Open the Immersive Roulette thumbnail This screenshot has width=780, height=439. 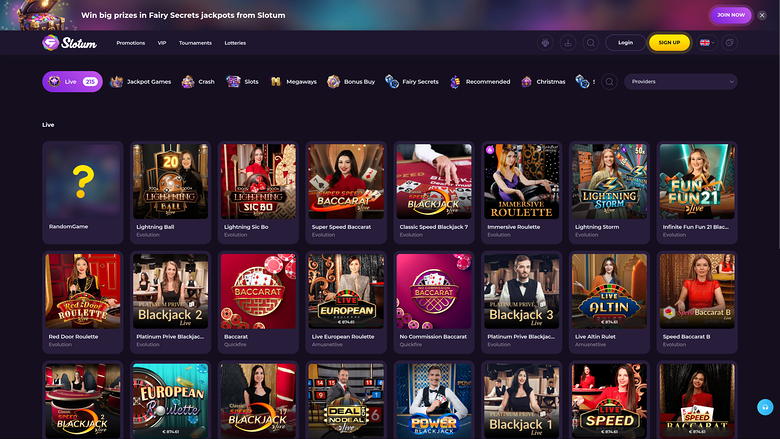[x=521, y=181]
